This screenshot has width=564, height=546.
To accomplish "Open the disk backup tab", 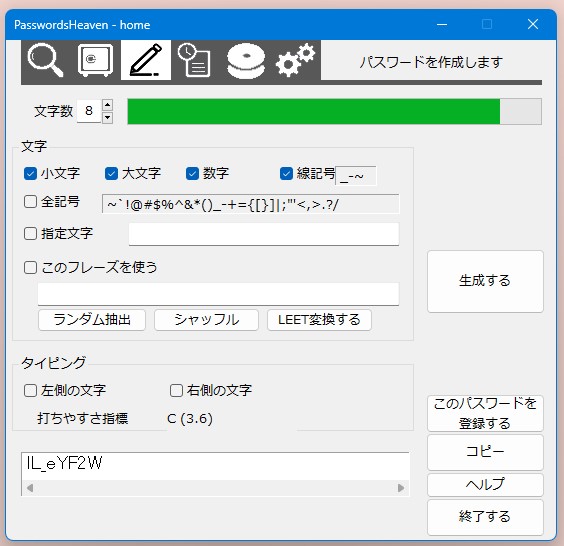I will pyautogui.click(x=246, y=60).
